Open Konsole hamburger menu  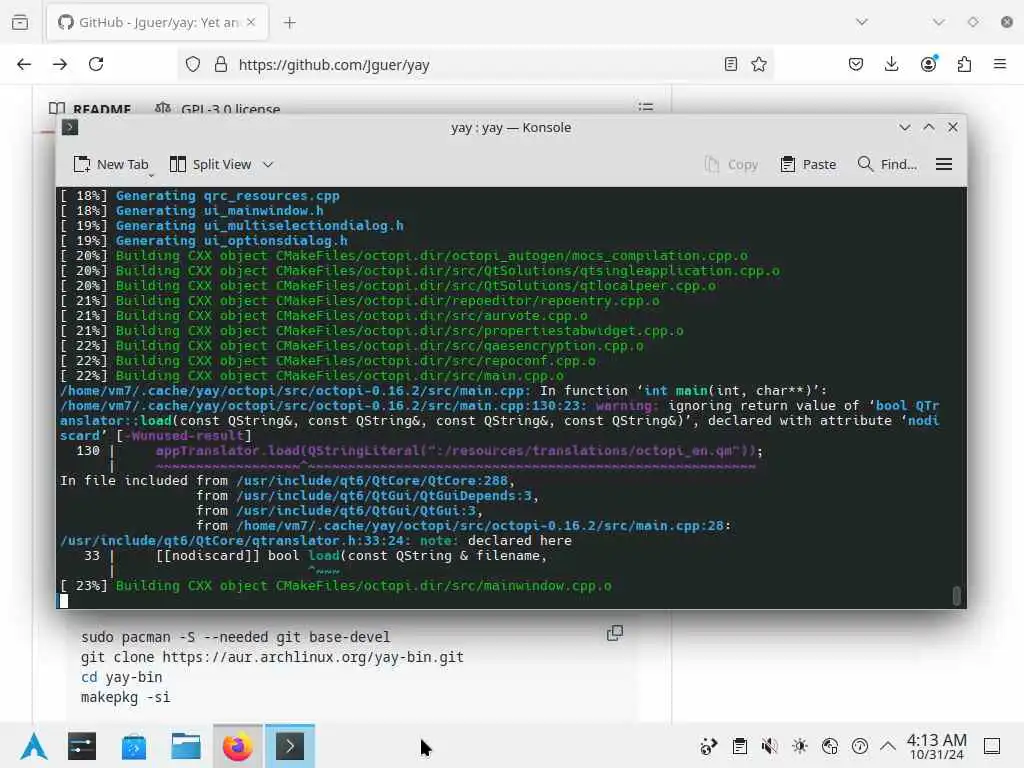coord(944,165)
